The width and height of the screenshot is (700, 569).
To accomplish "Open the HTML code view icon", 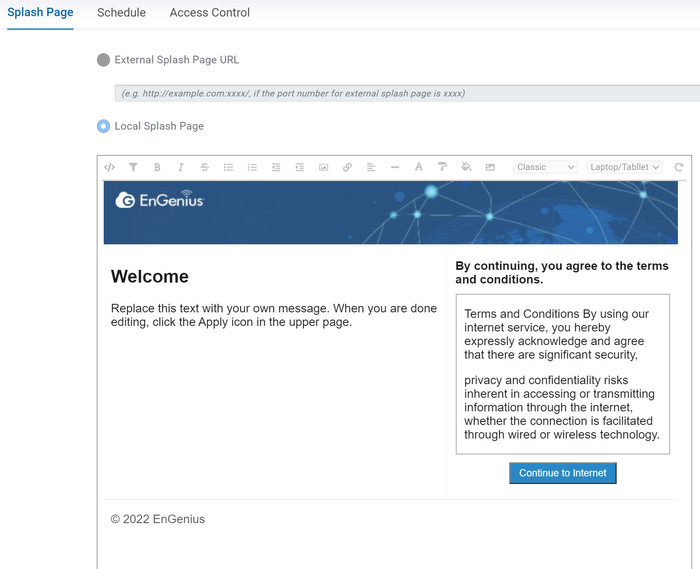I will 109,167.
